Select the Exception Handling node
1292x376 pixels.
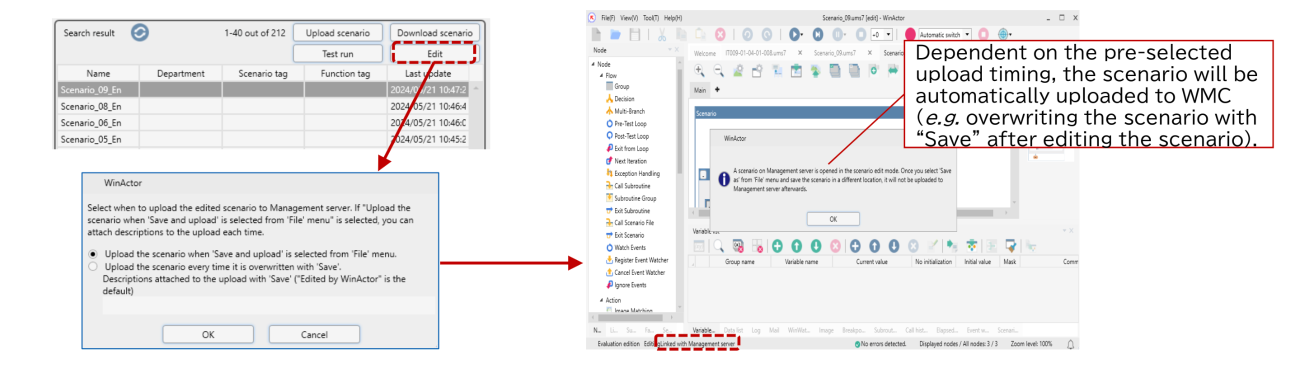point(634,173)
